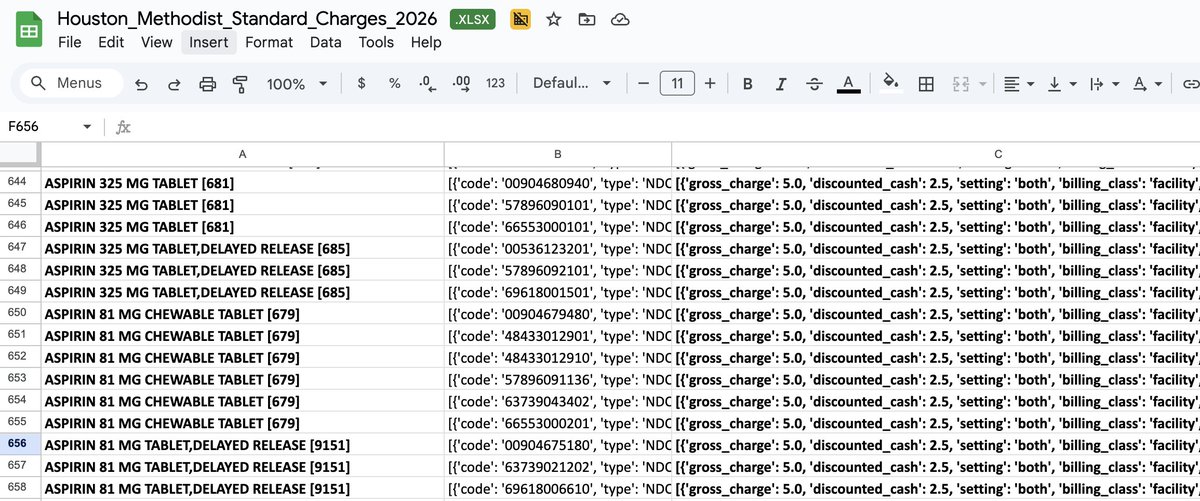Increase decimal places

pos(461,84)
